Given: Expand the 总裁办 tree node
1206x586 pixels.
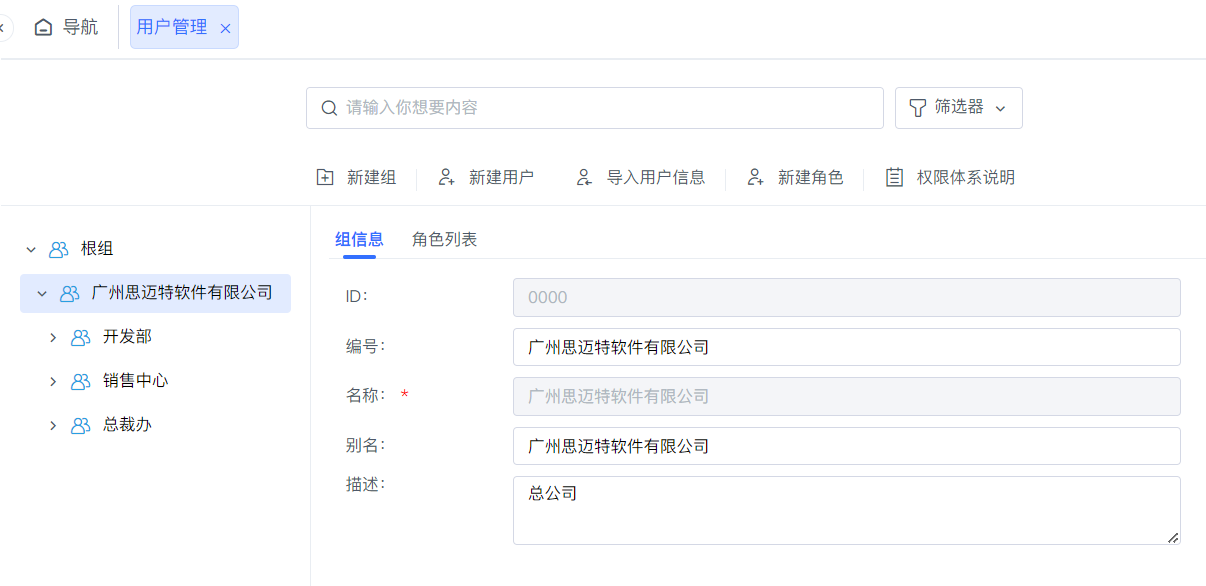Looking at the screenshot, I should coord(53,426).
